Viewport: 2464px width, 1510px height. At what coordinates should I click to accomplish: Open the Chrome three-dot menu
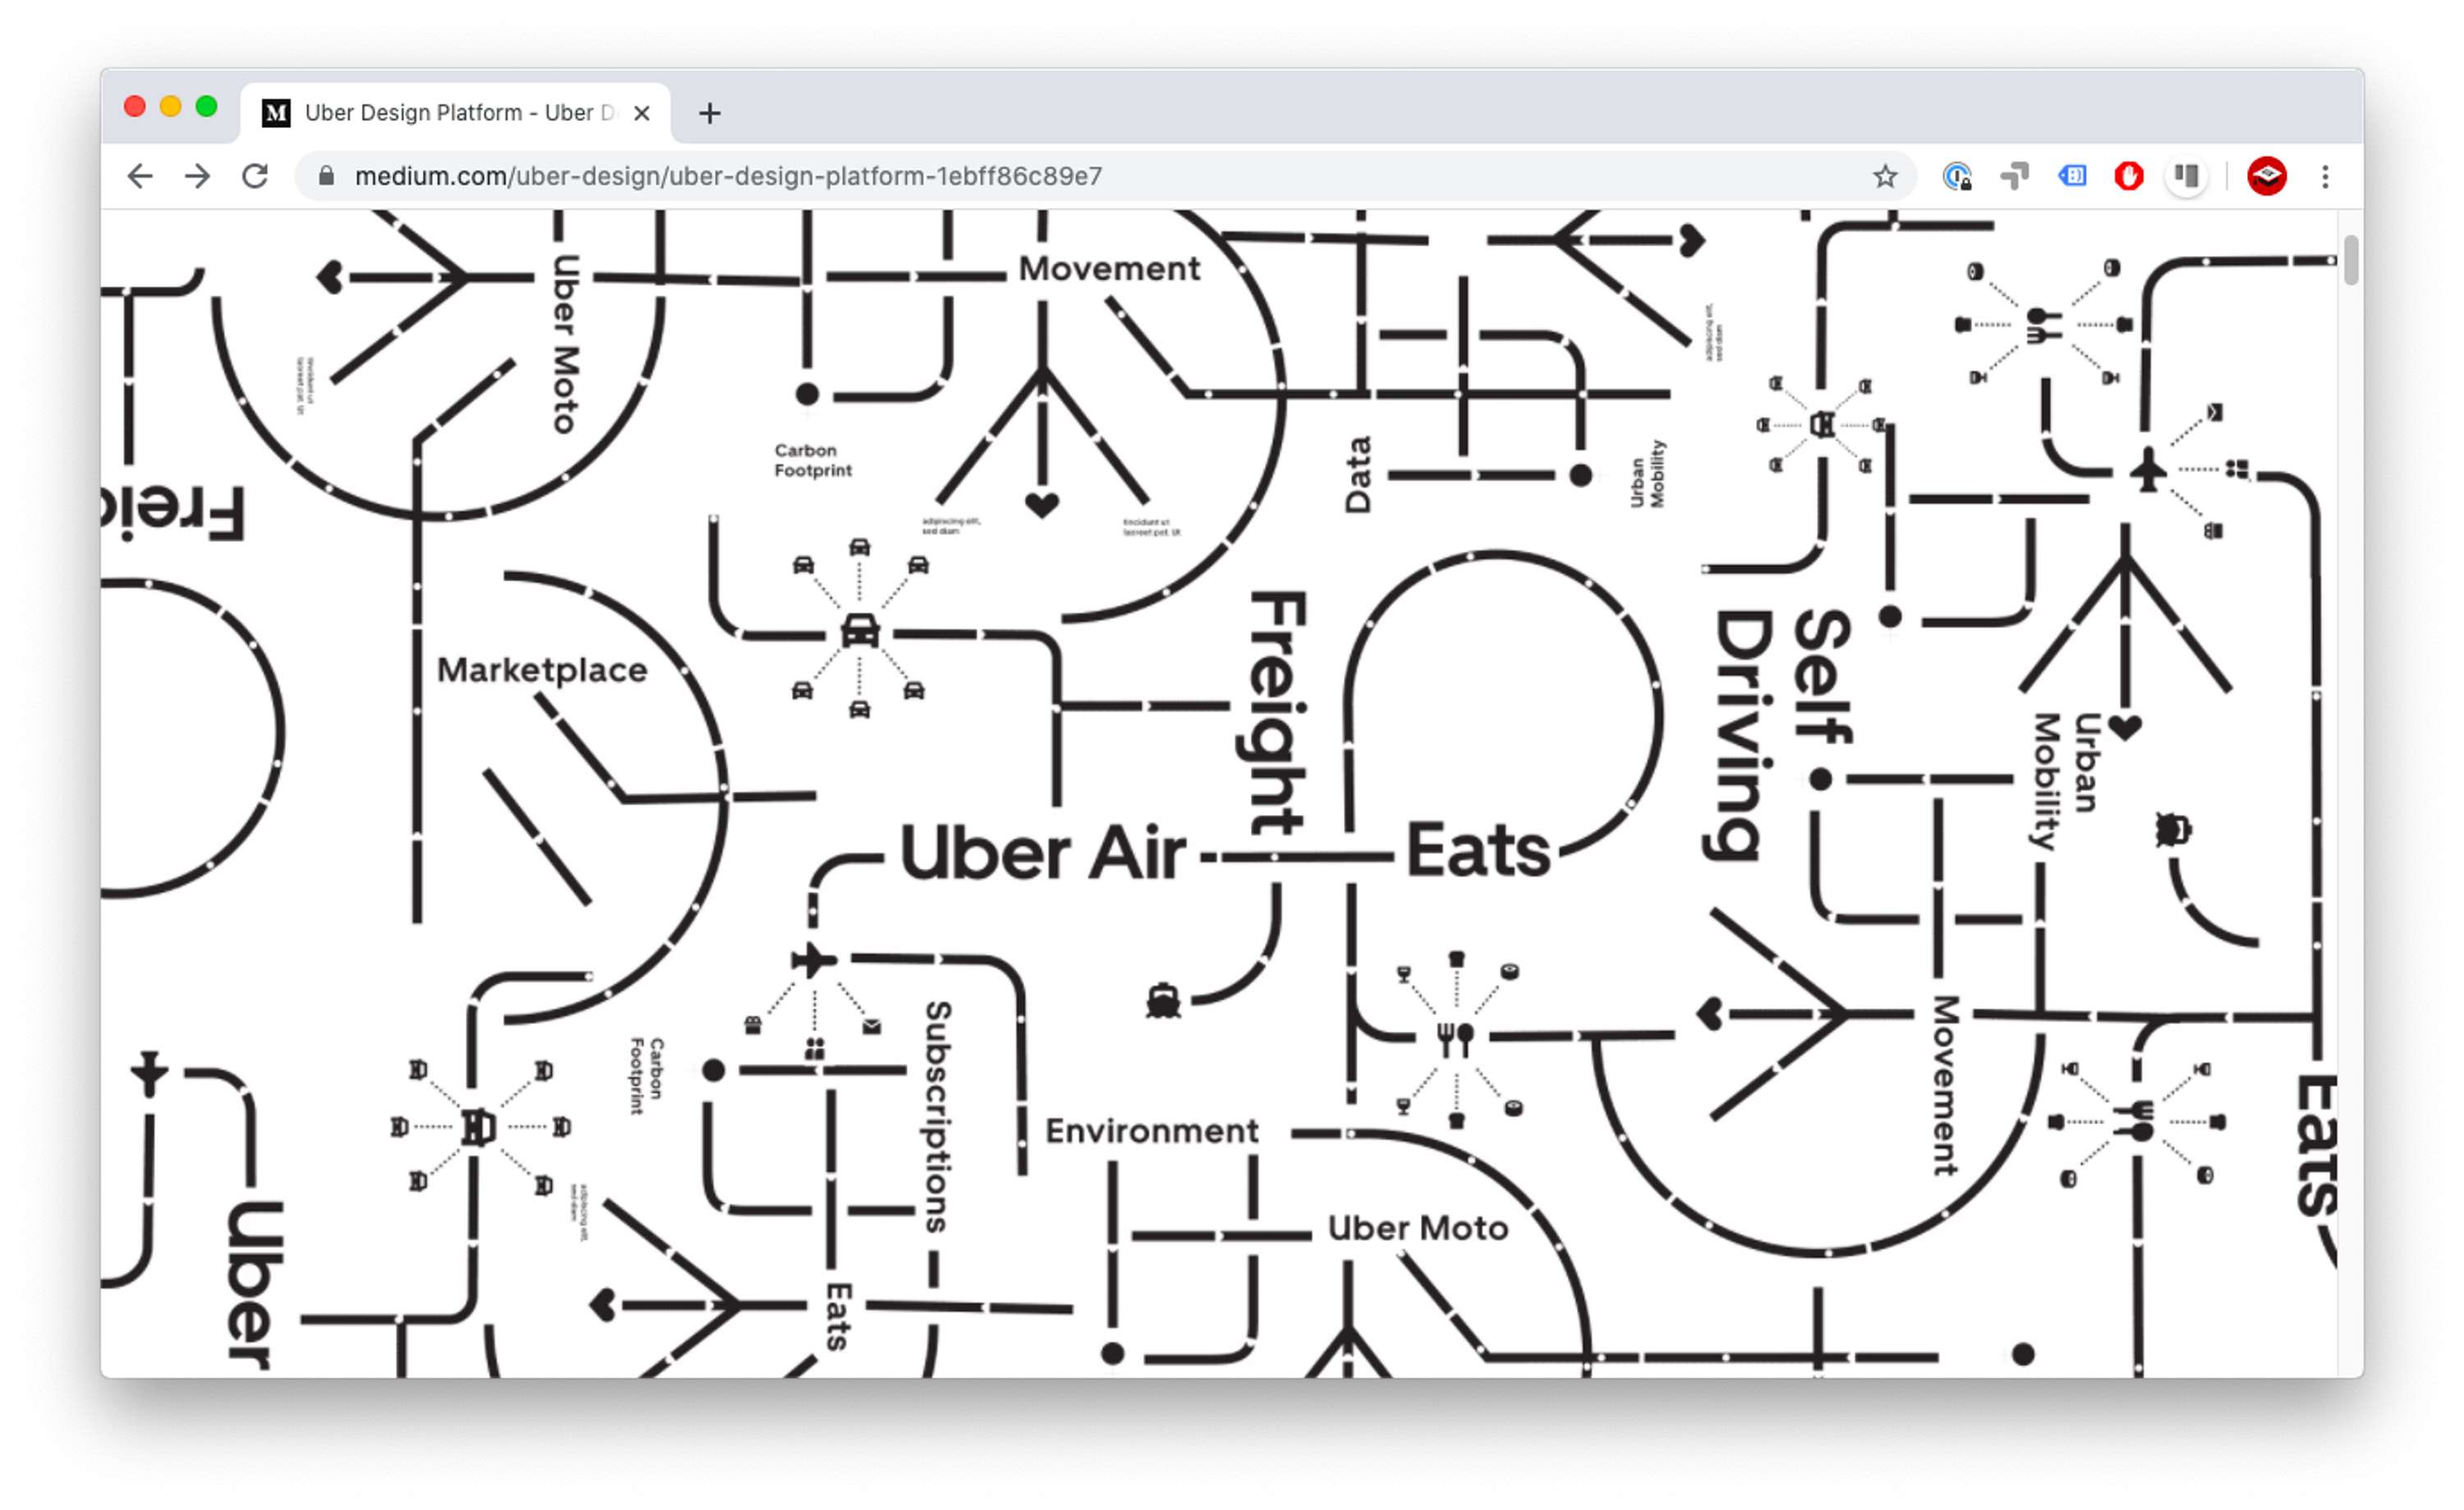click(2325, 176)
